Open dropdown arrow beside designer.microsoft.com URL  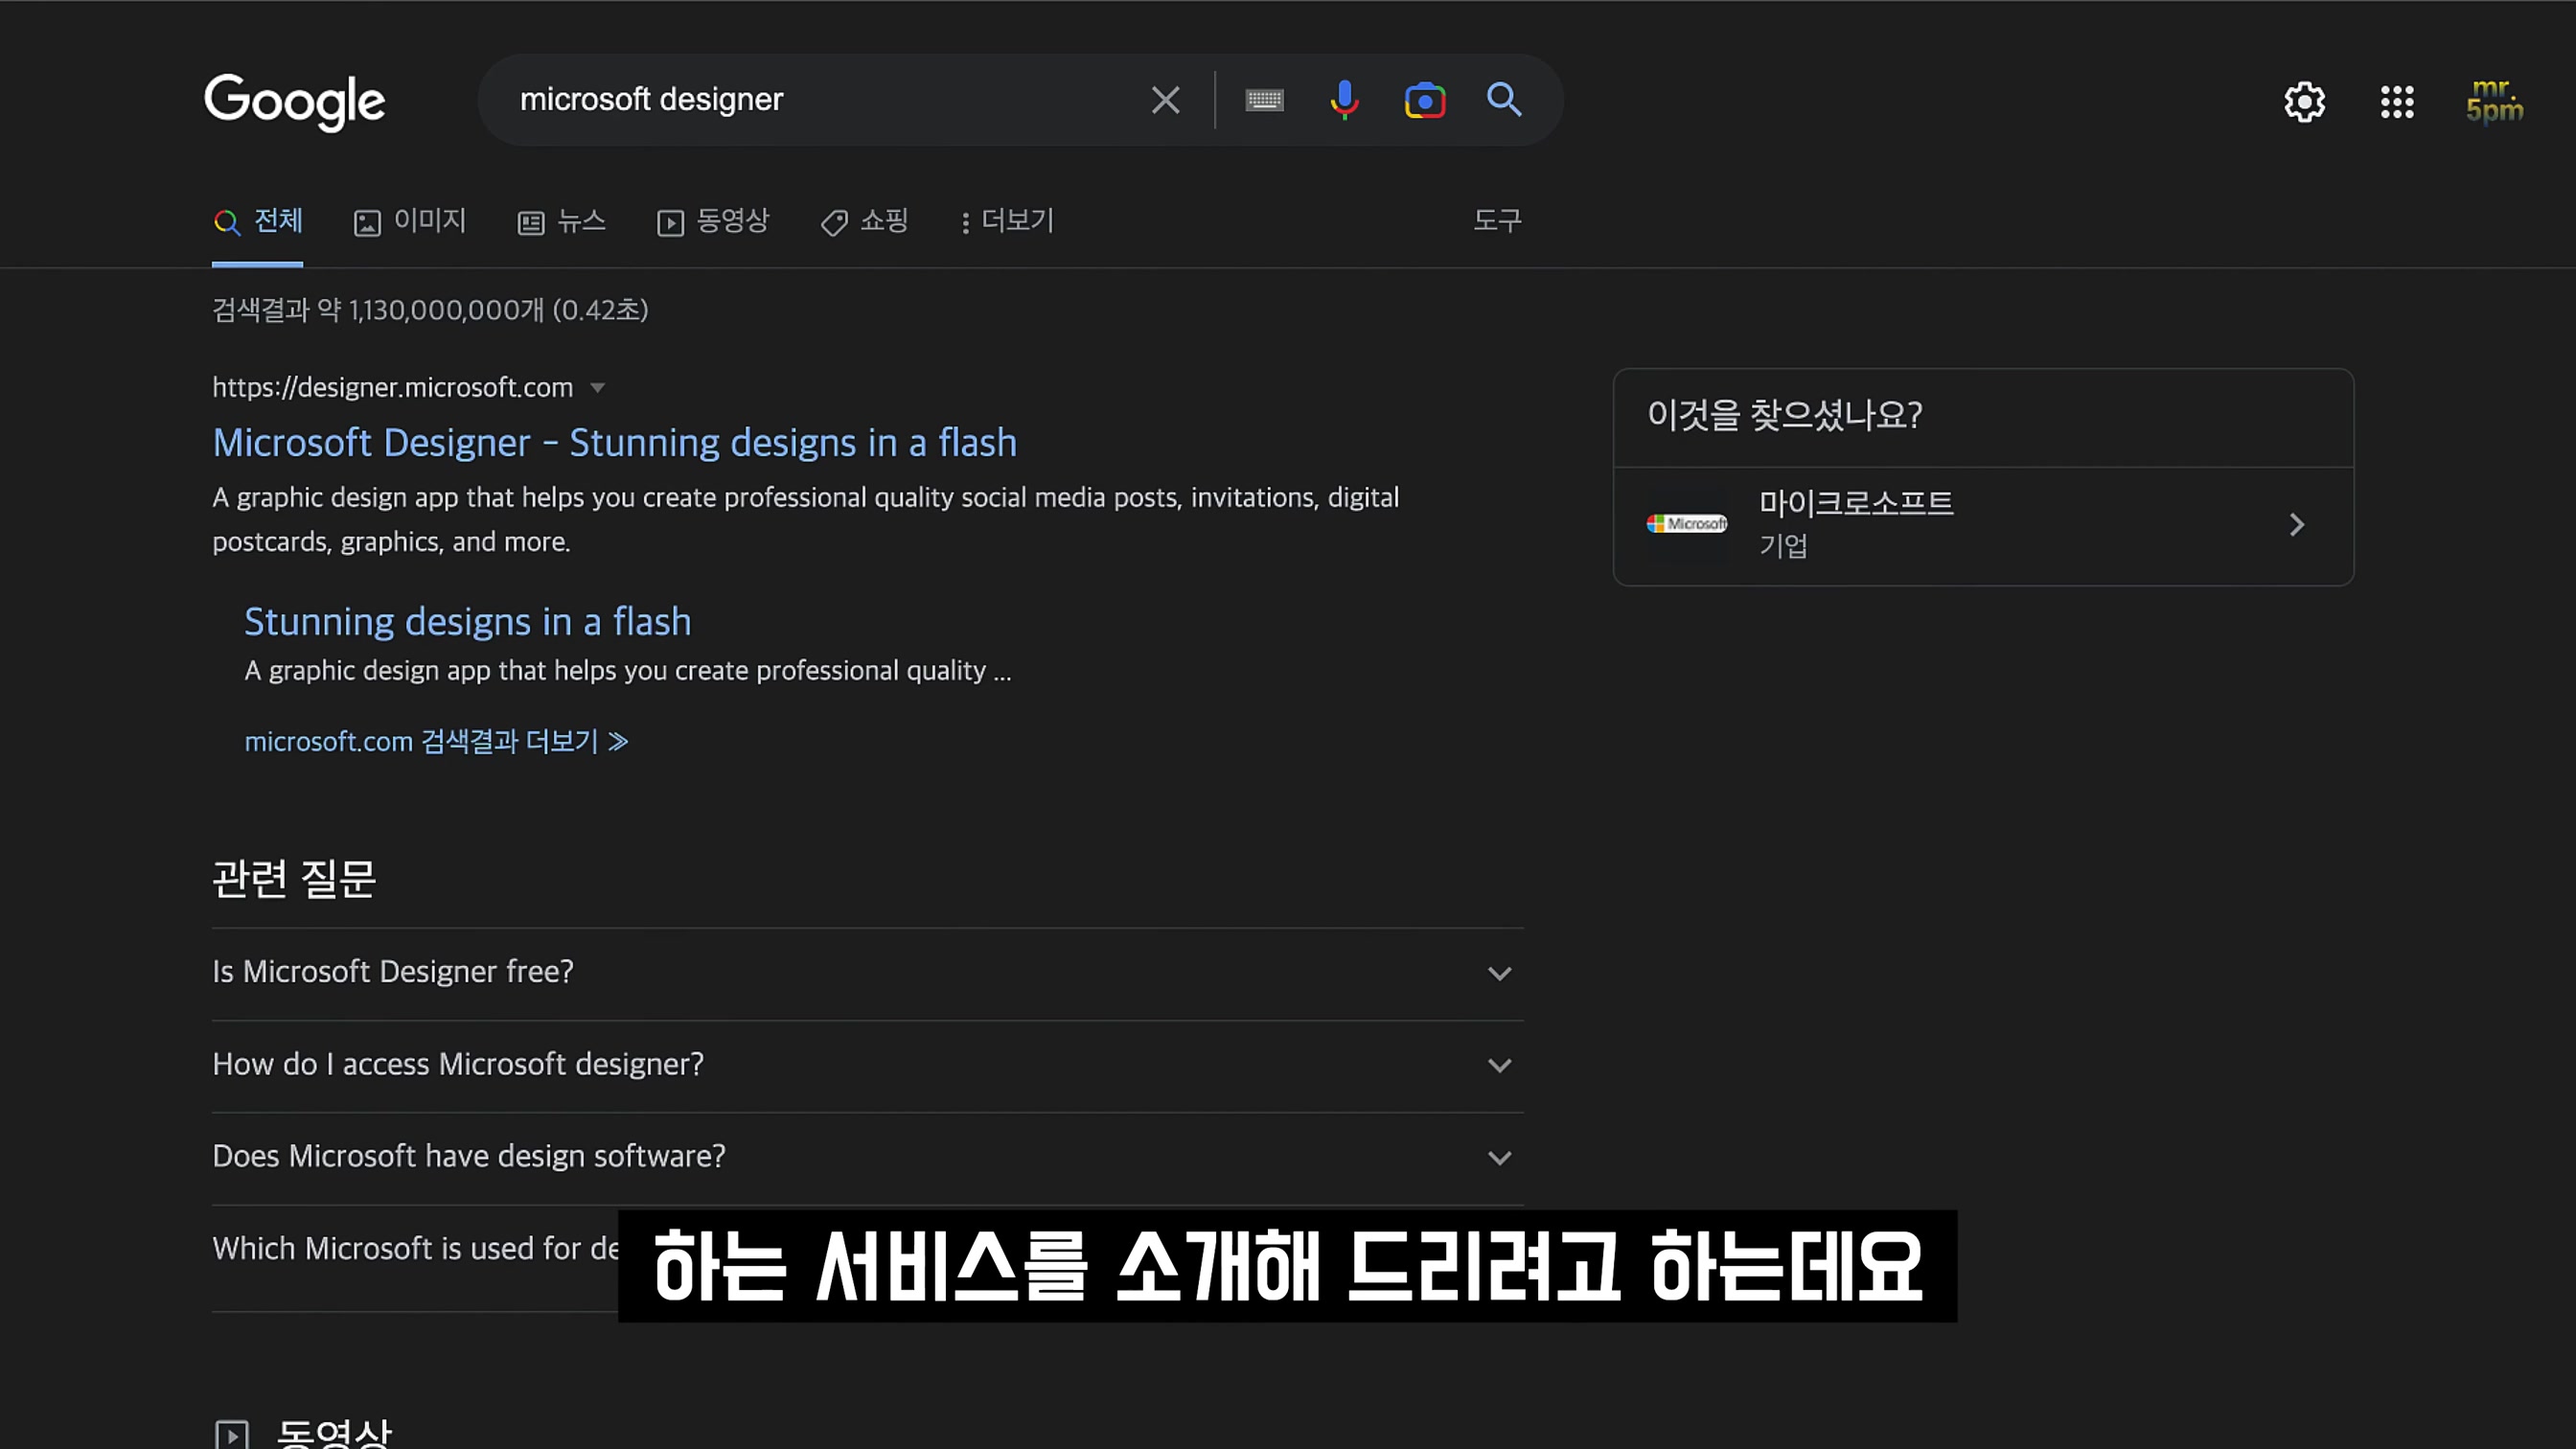click(597, 388)
